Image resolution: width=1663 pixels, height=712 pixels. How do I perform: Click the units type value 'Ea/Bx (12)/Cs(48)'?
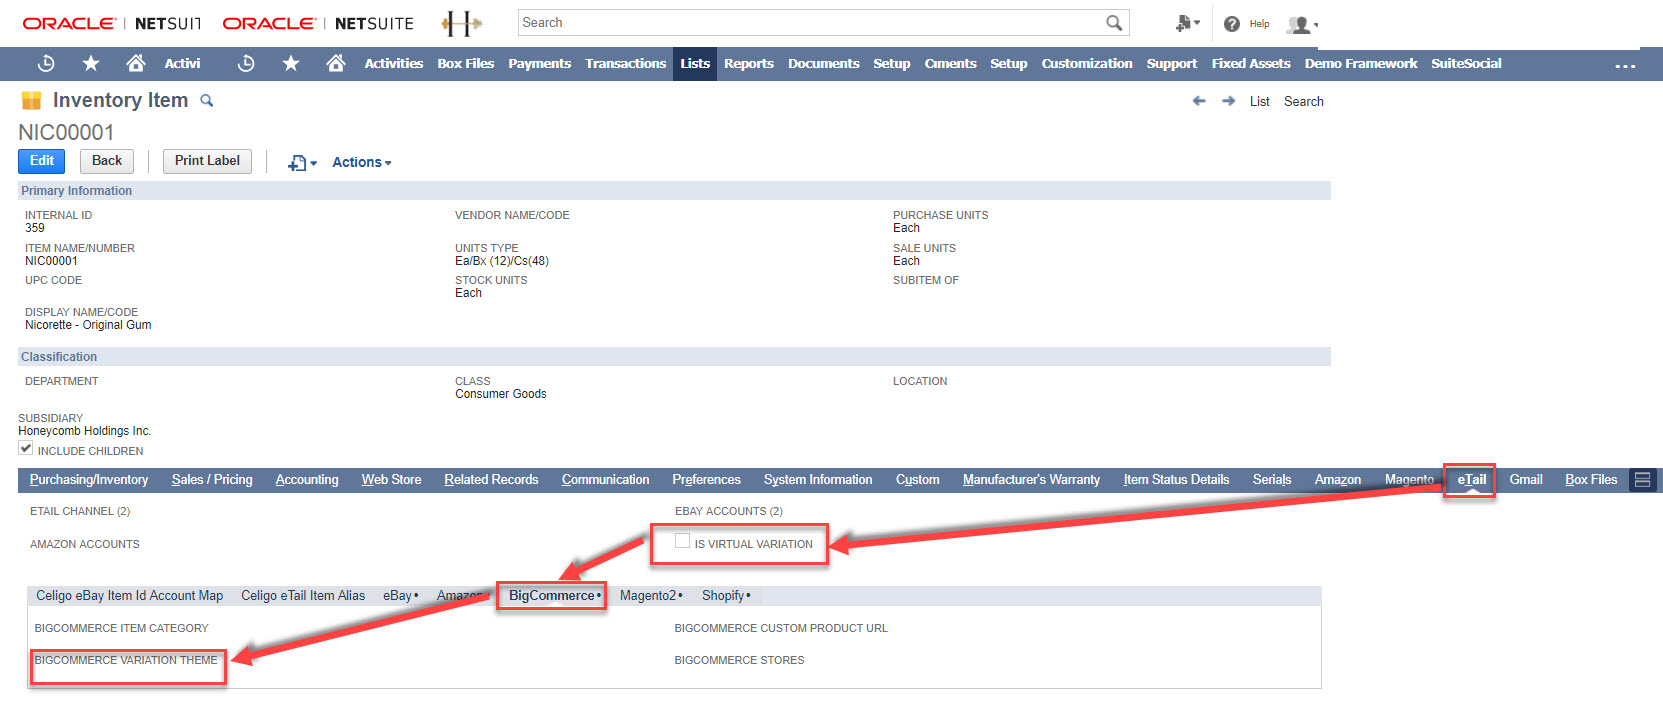[502, 261]
